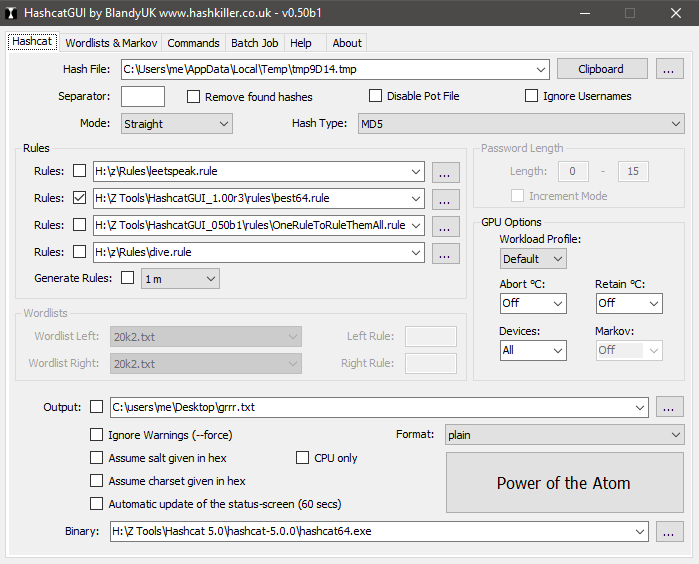Enable Remove found hashes checkbox
The width and height of the screenshot is (699, 564).
[x=194, y=97]
